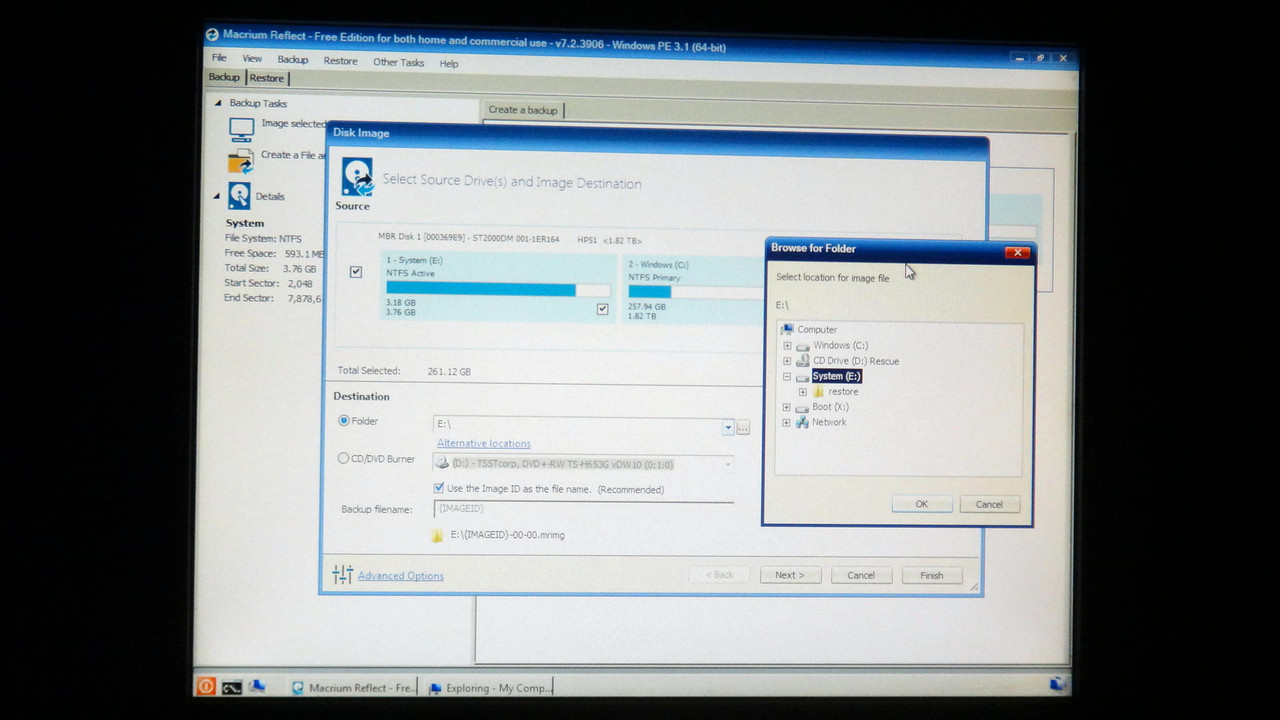Image resolution: width=1280 pixels, height=720 pixels.
Task: Click OK in Browse for Folder
Action: (921, 504)
